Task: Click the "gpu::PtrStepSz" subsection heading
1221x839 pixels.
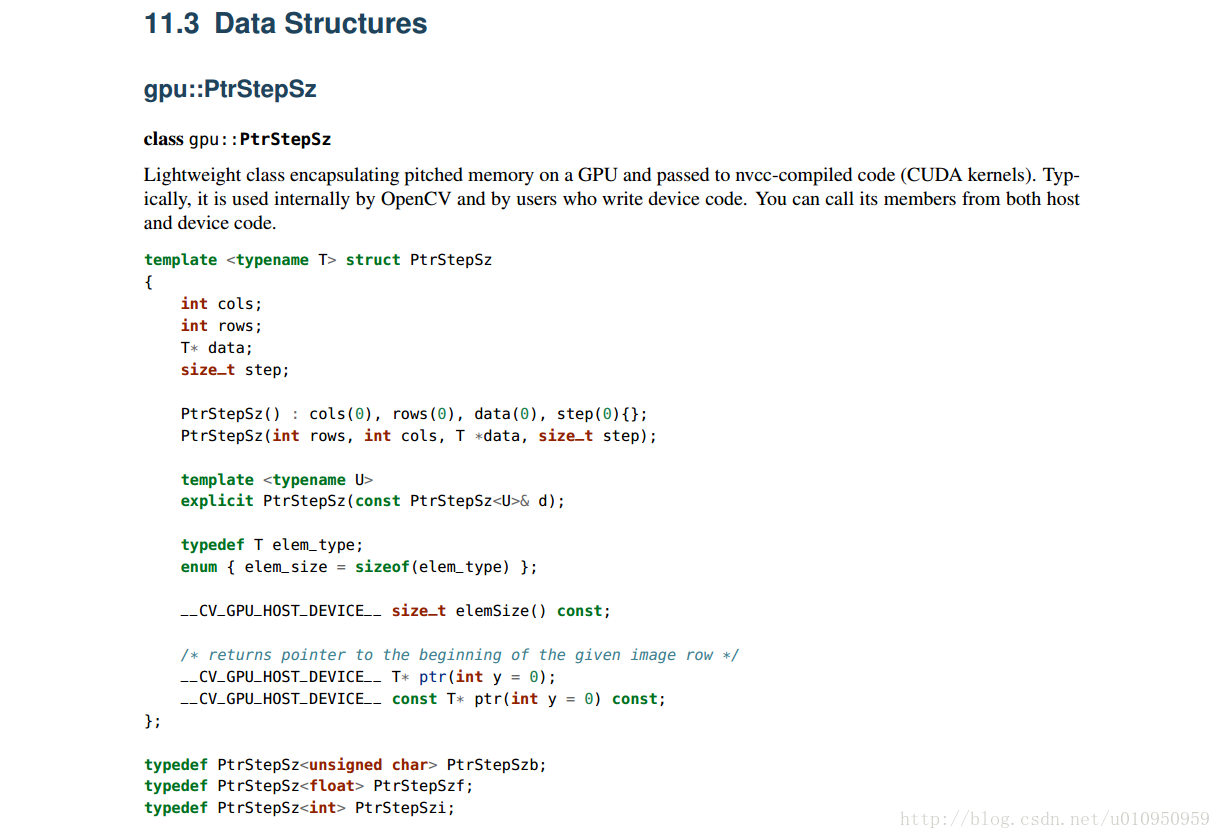Action: [x=230, y=89]
